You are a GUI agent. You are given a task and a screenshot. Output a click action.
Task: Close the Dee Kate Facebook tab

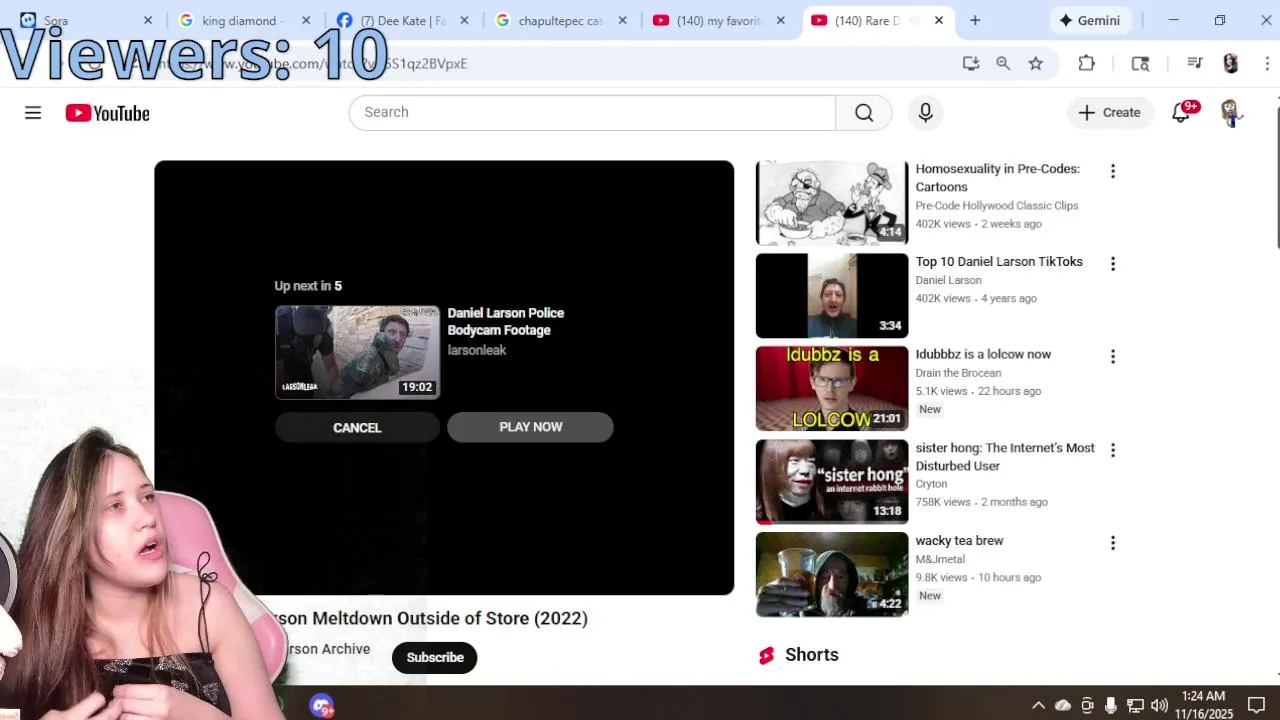tap(464, 20)
